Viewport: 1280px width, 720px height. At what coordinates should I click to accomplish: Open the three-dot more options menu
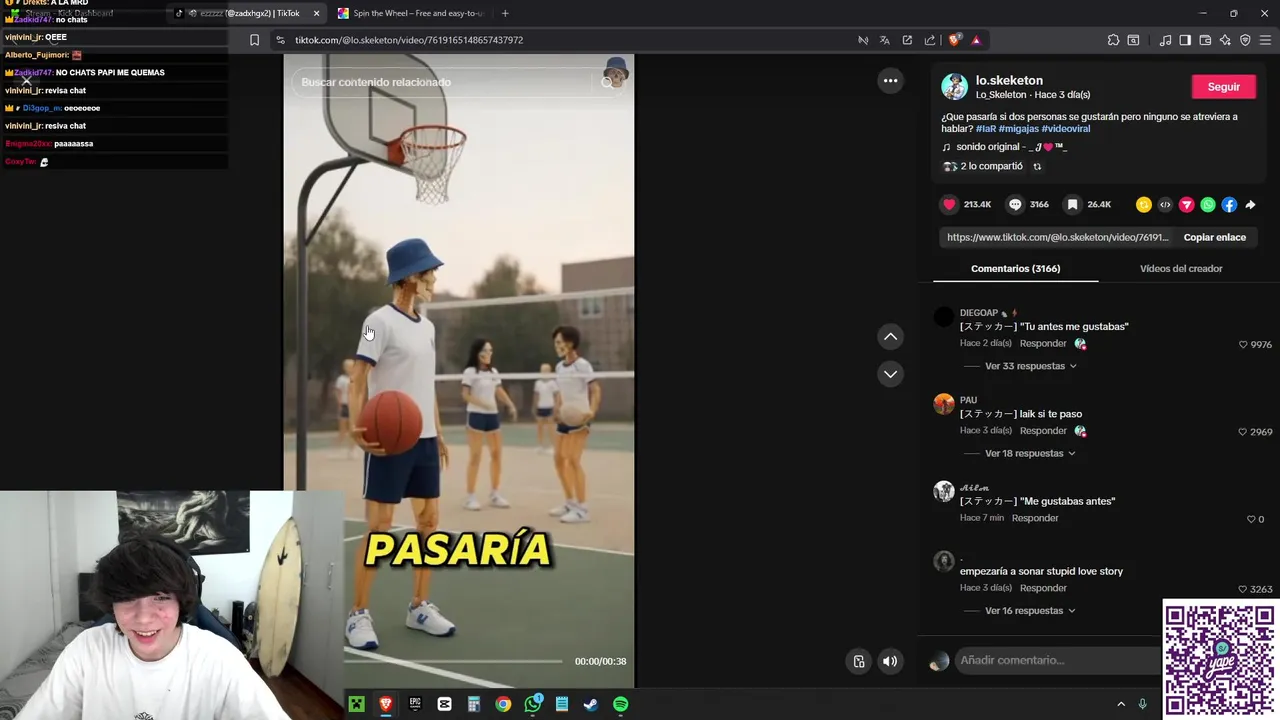890,81
